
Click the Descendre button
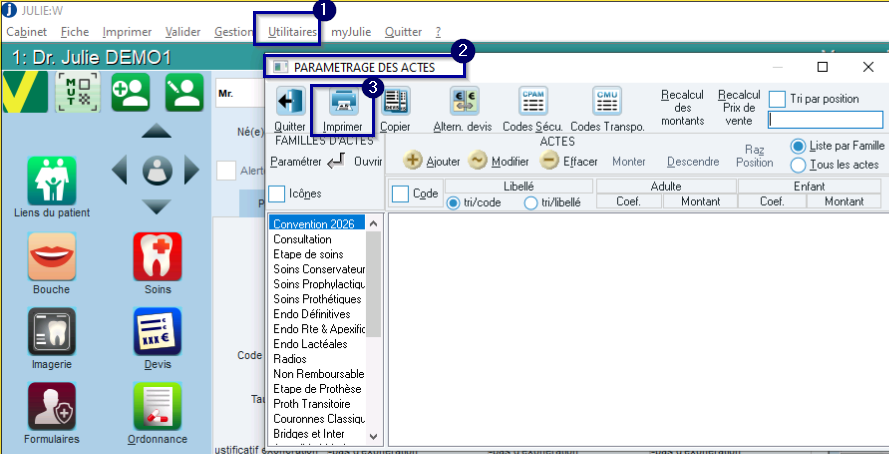pyautogui.click(x=693, y=162)
